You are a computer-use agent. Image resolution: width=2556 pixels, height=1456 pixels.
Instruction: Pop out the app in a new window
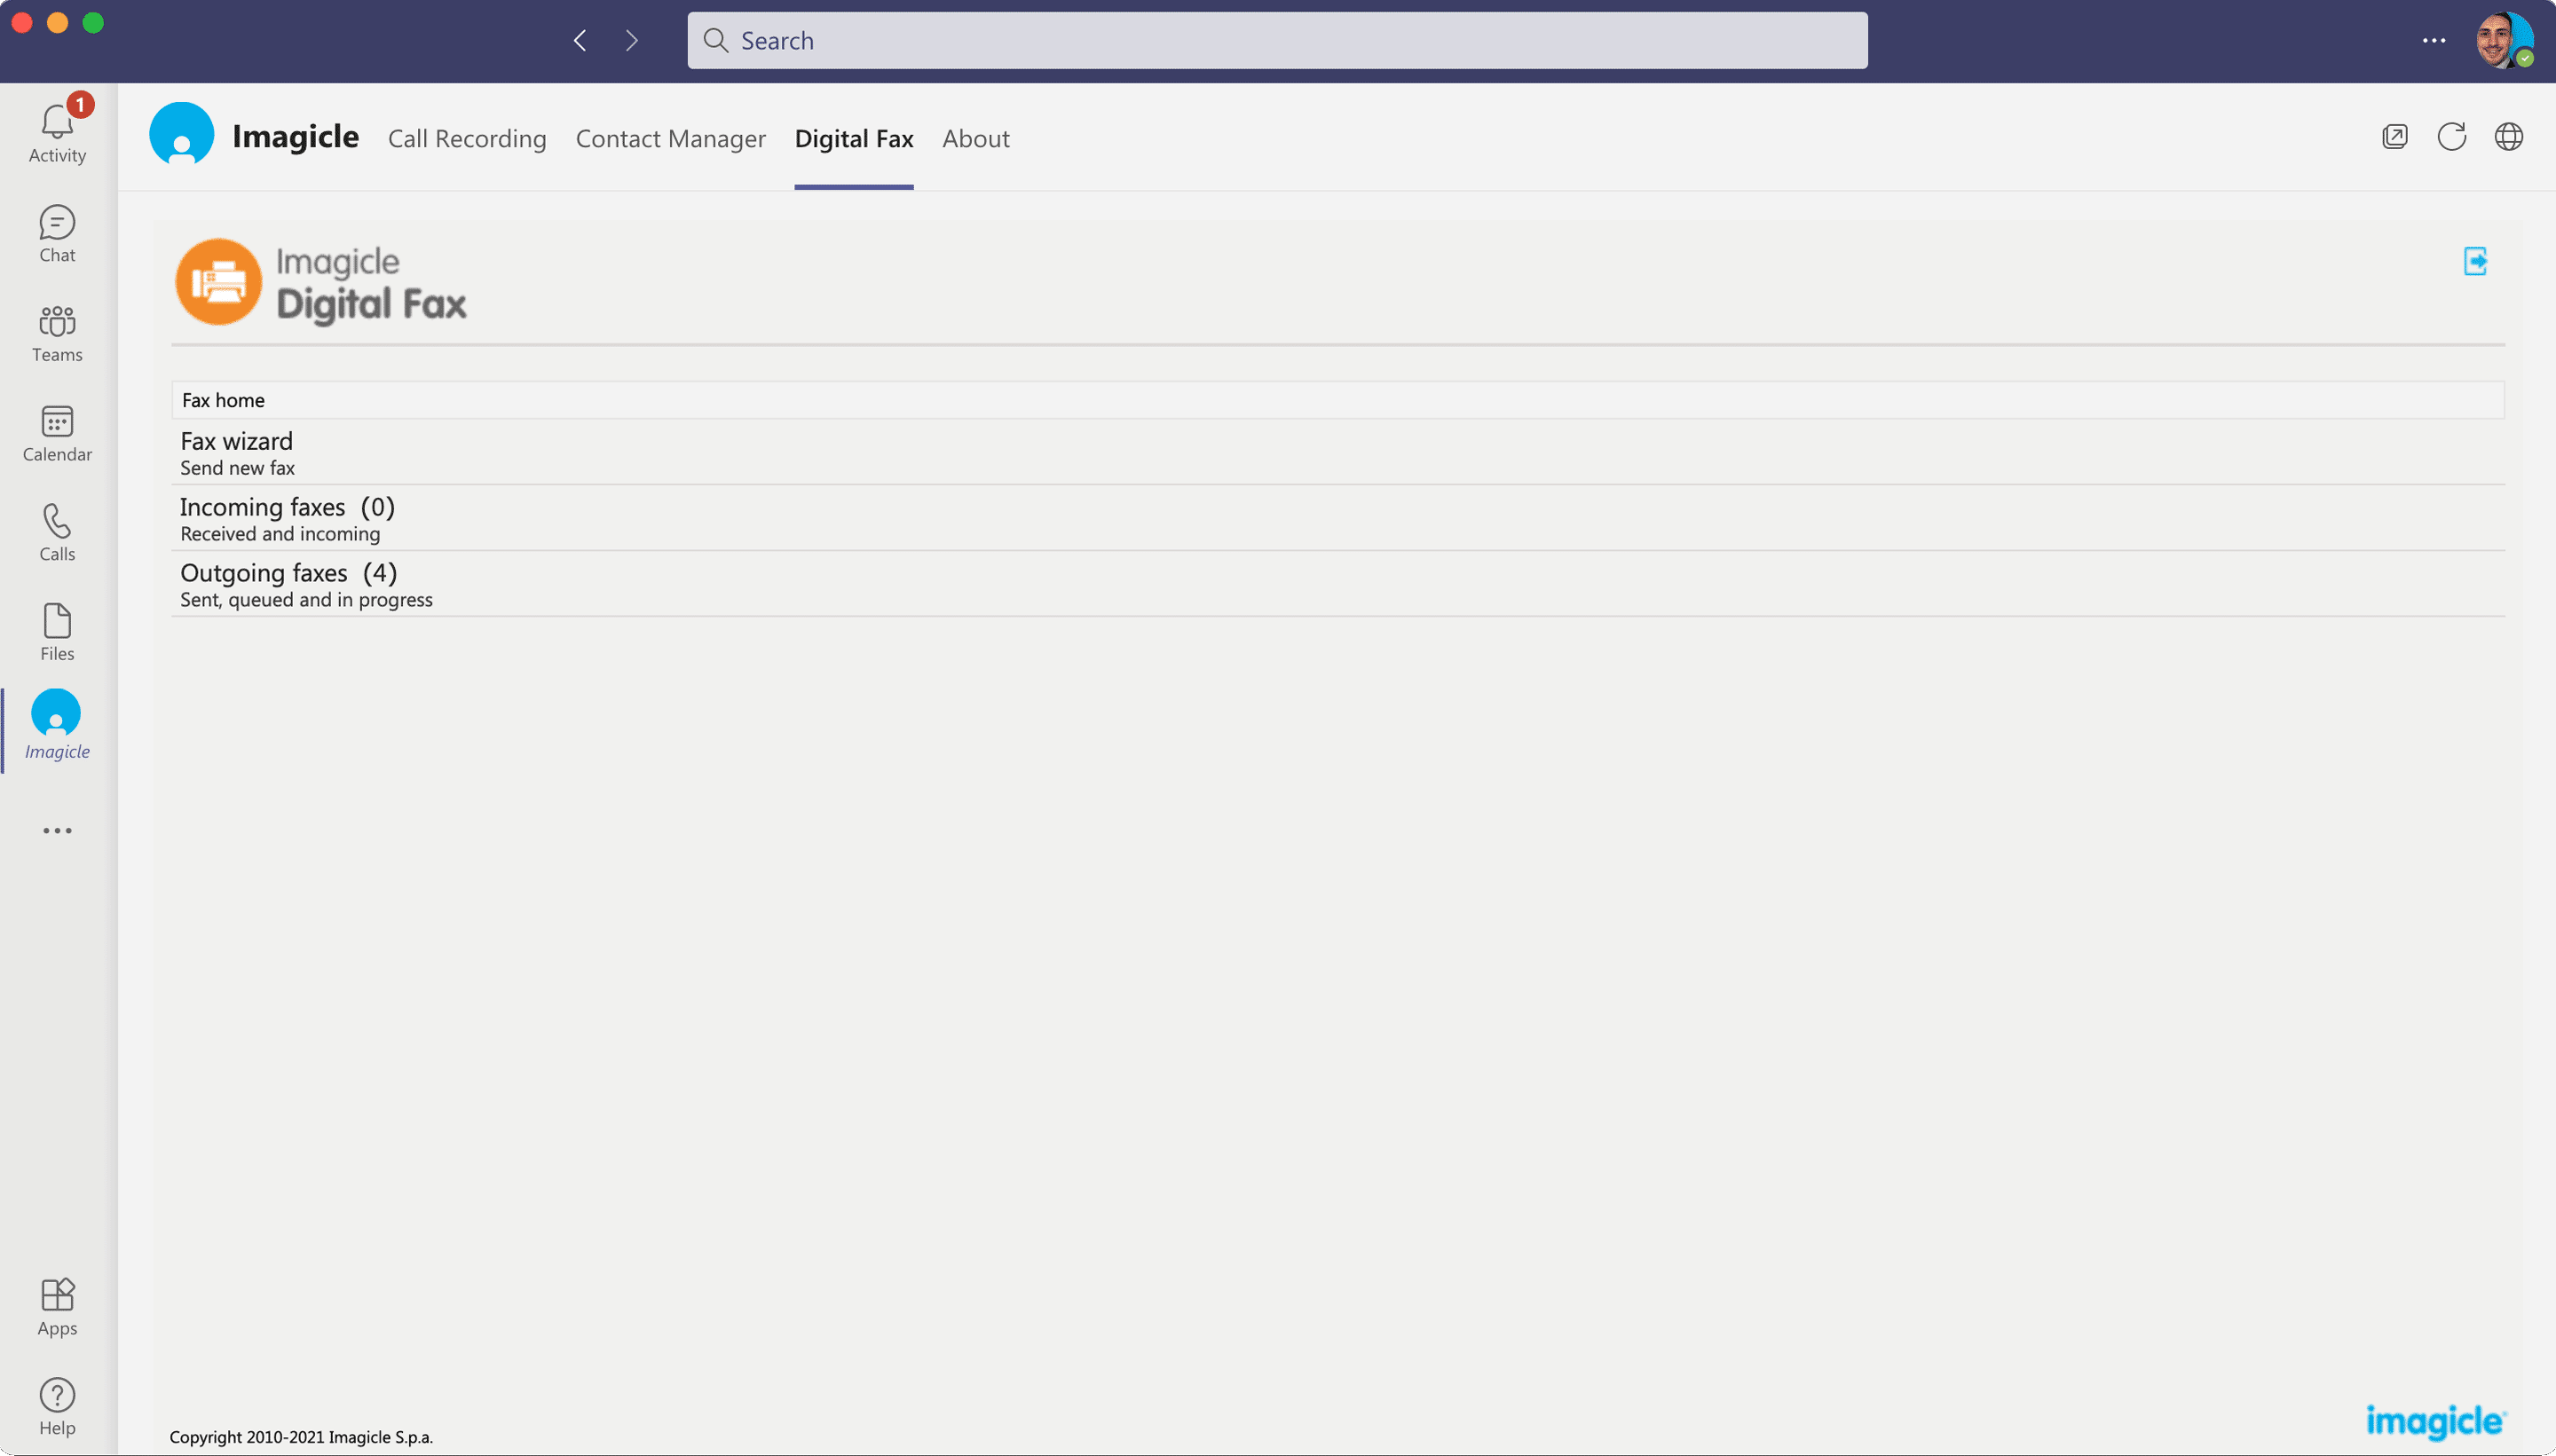[x=2394, y=137]
